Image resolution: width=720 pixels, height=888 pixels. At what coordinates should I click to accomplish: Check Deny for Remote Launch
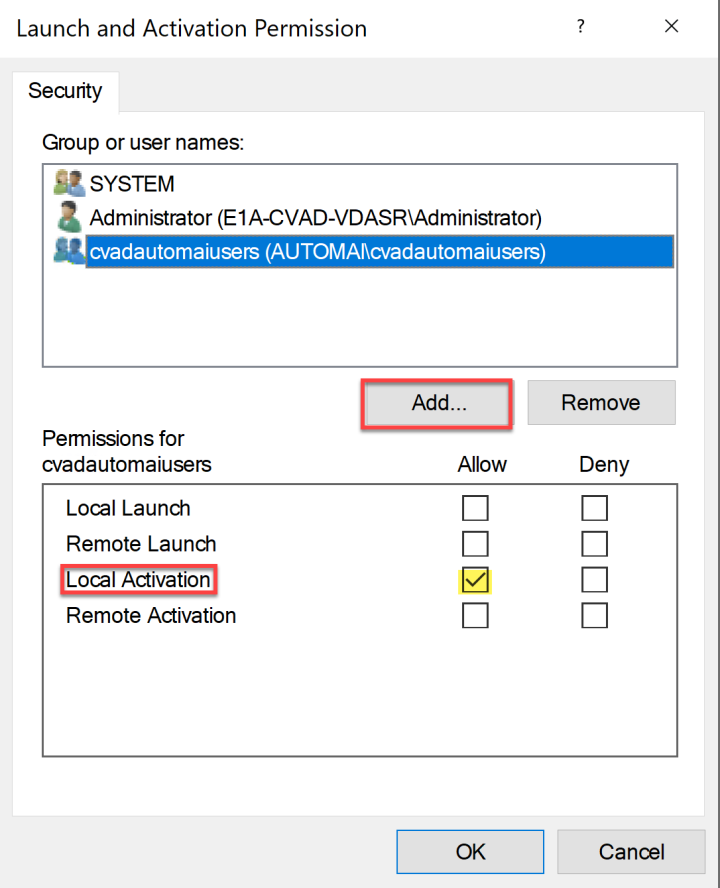pos(594,544)
